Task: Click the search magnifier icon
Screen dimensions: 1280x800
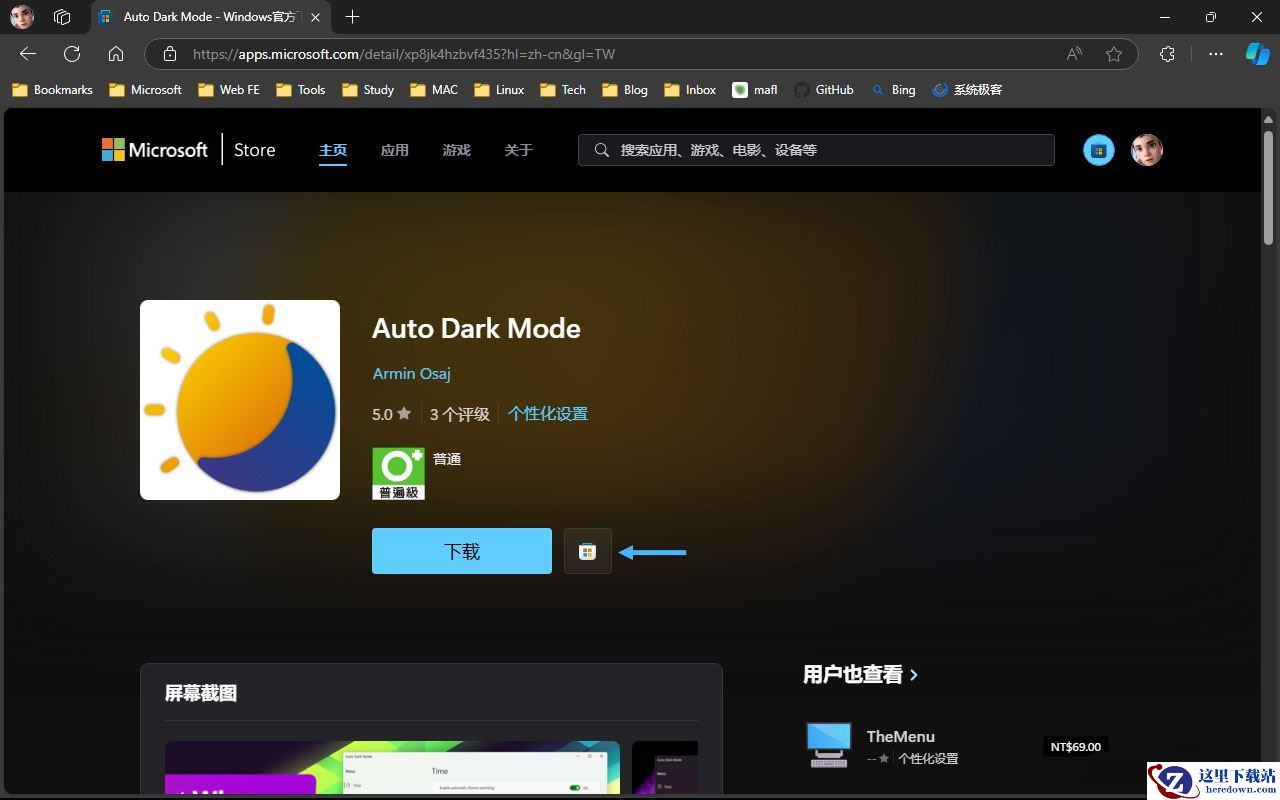Action: (602, 150)
